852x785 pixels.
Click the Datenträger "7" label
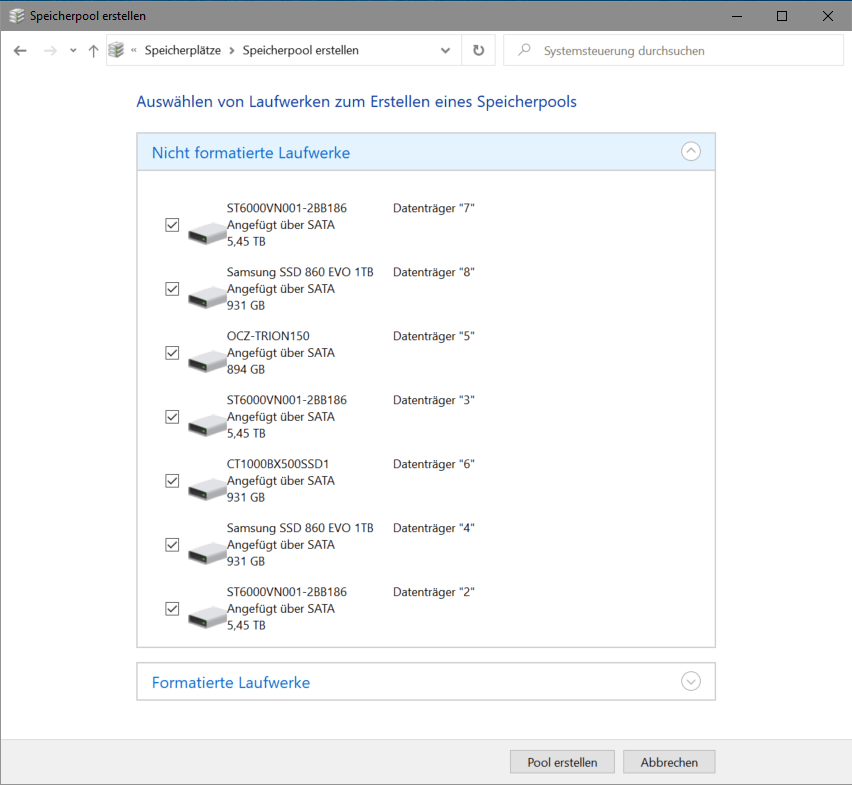coord(434,208)
